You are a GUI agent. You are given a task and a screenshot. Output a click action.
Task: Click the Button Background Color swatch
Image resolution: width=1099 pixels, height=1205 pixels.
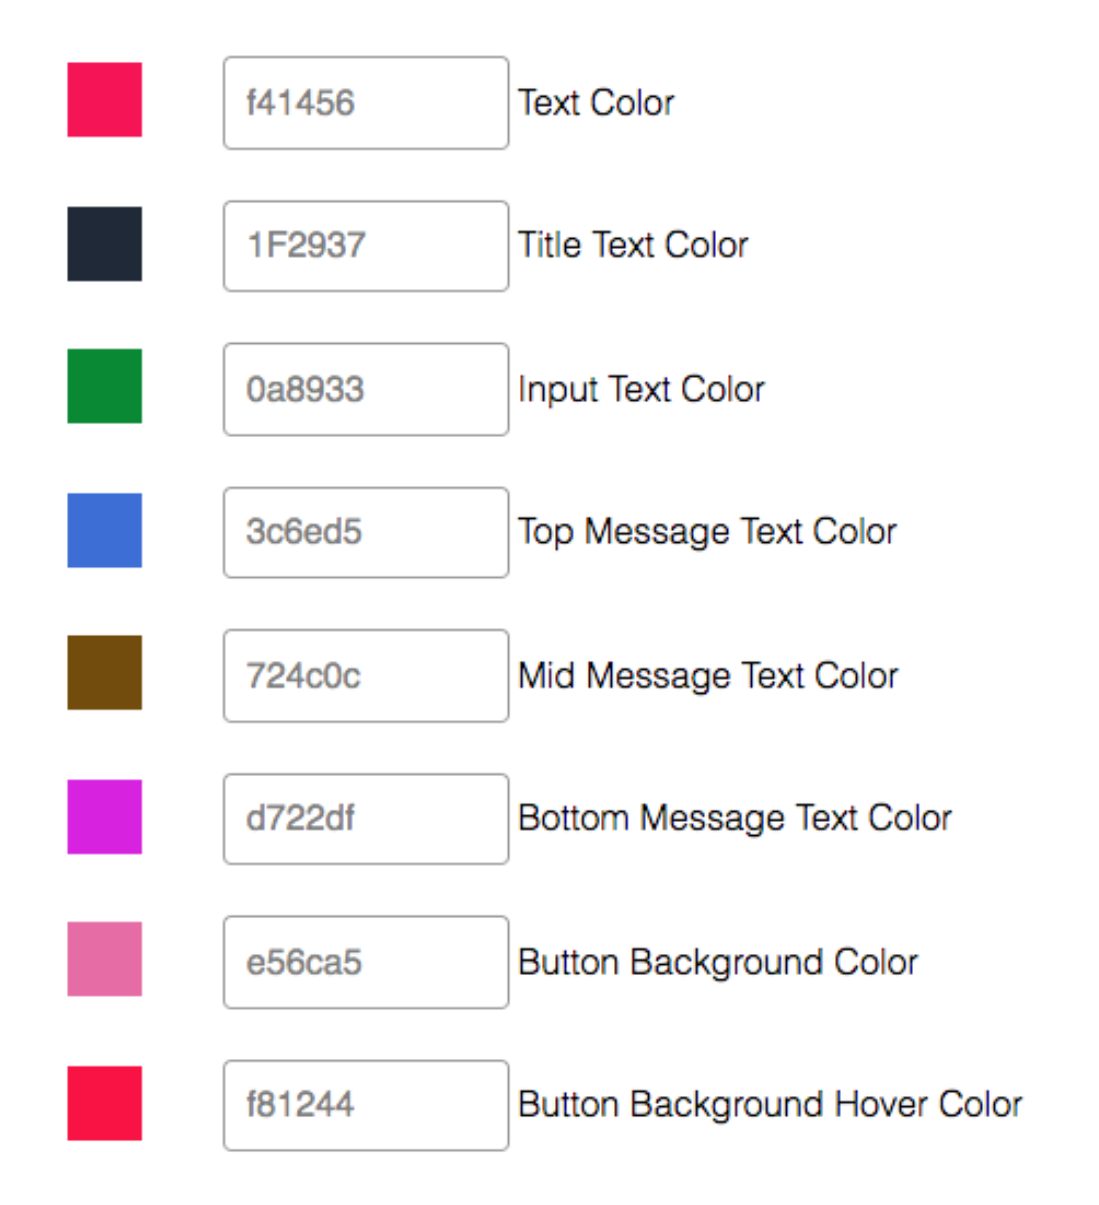[104, 959]
